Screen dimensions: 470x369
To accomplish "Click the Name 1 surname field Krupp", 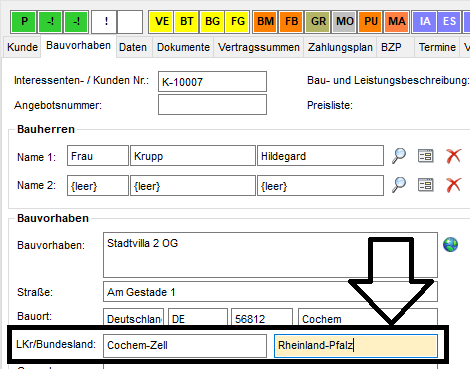I will (193, 156).
